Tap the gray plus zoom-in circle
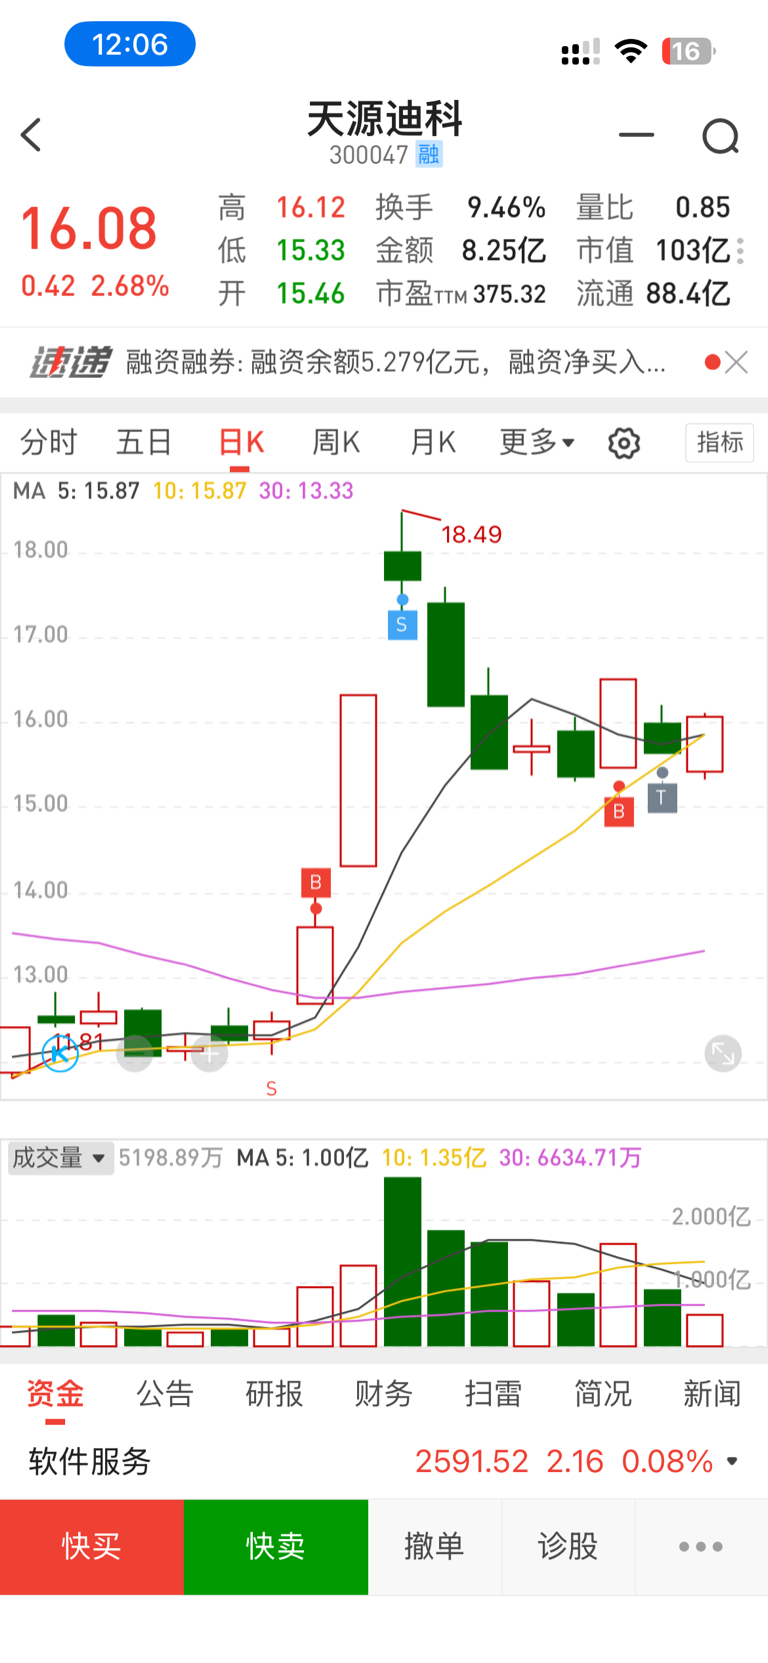 click(209, 1053)
